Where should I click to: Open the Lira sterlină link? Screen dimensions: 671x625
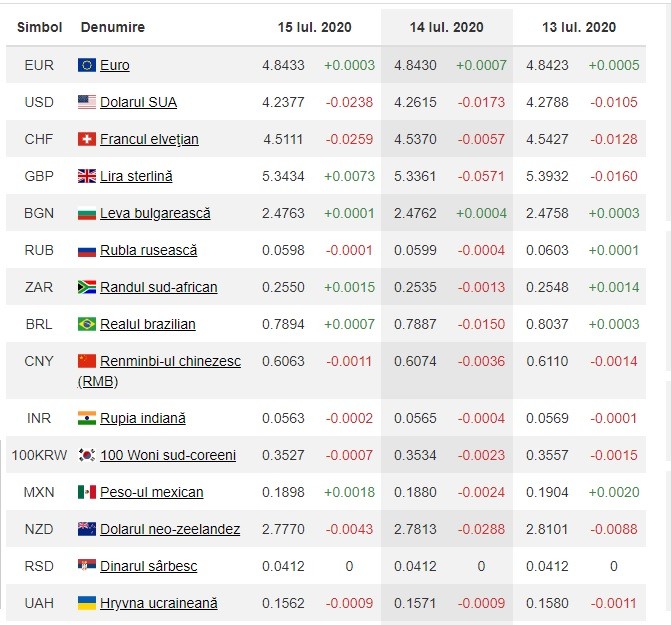pyautogui.click(x=136, y=176)
